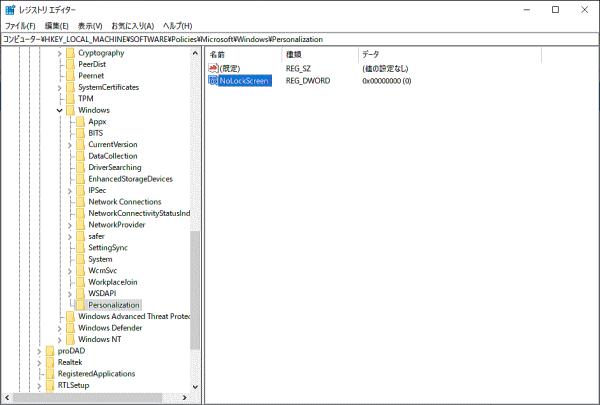Expand the WSDAPI key
600x405 pixels.
click(70, 294)
